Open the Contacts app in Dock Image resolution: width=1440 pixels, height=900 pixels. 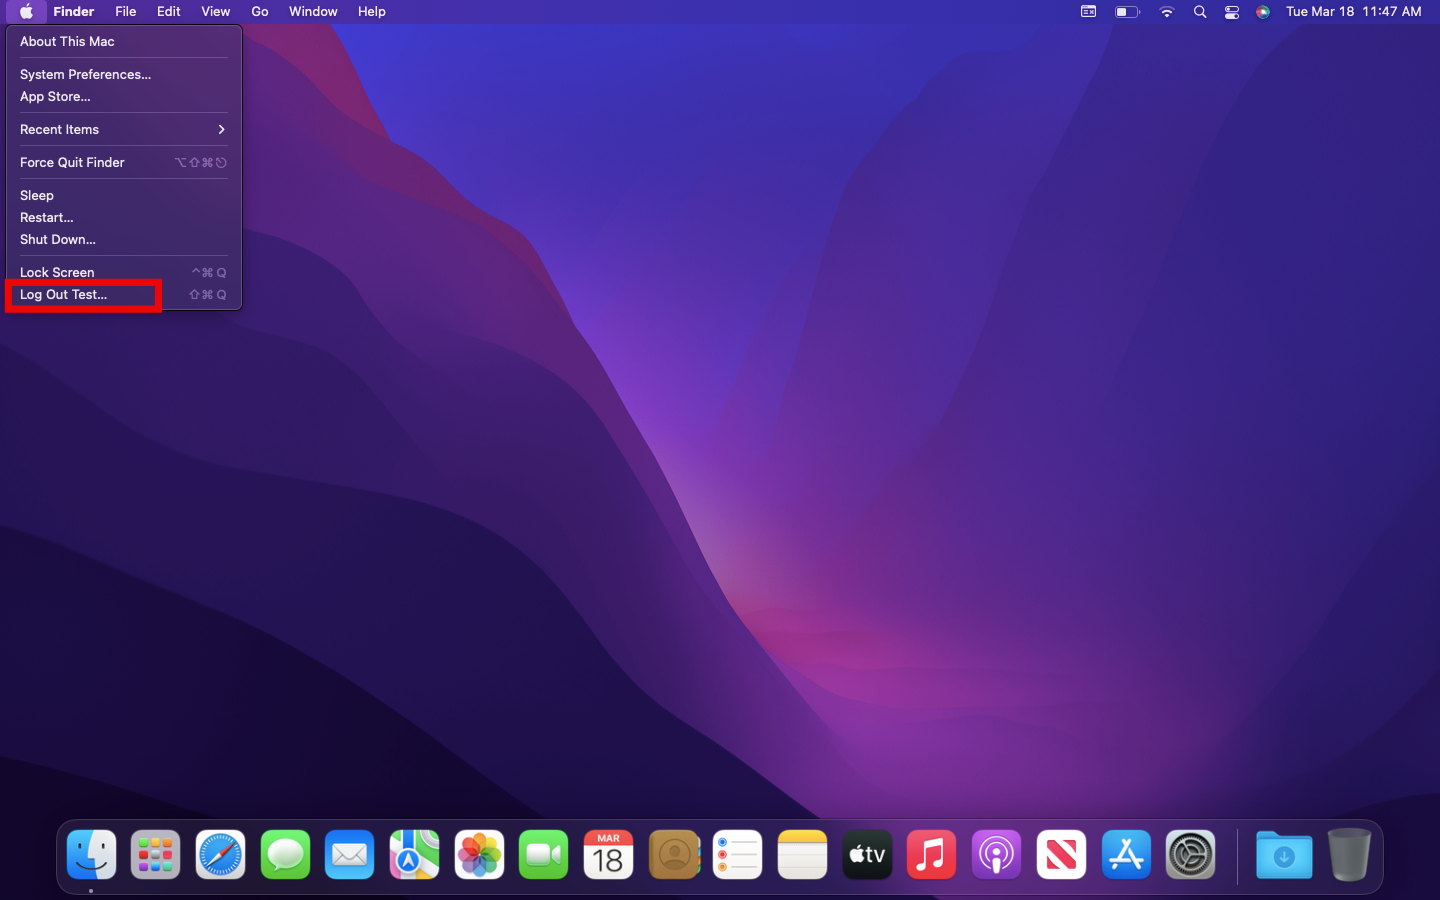coord(673,855)
